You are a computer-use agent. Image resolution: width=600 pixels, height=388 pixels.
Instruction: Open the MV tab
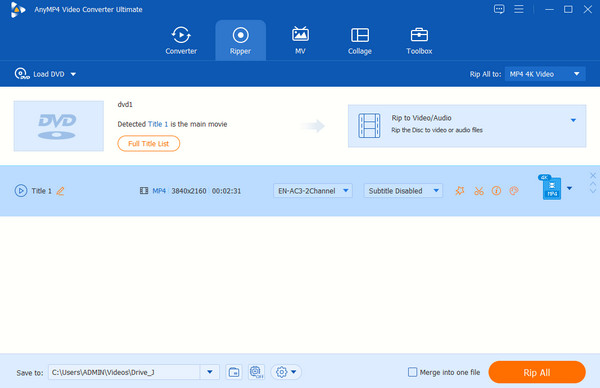pyautogui.click(x=300, y=41)
